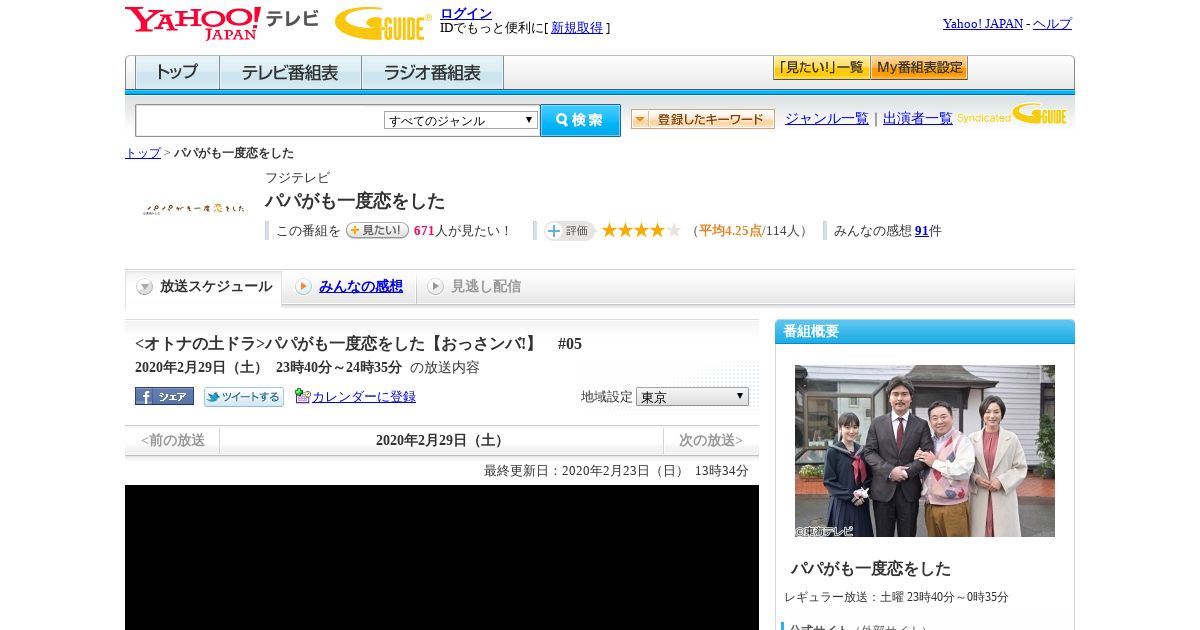Click the レギュラー放送 schedule text
Screen dimensions: 1200x630
896,597
